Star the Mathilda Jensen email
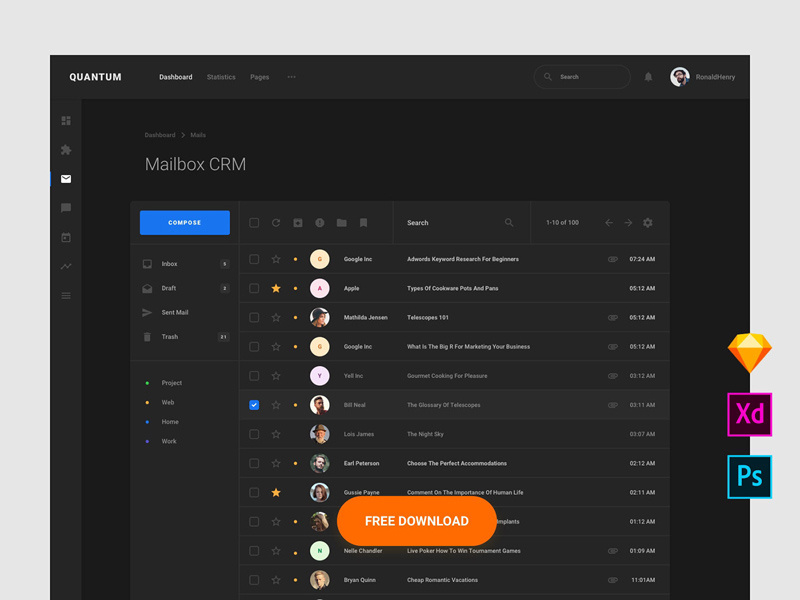Viewport: 800px width, 600px height. (276, 317)
